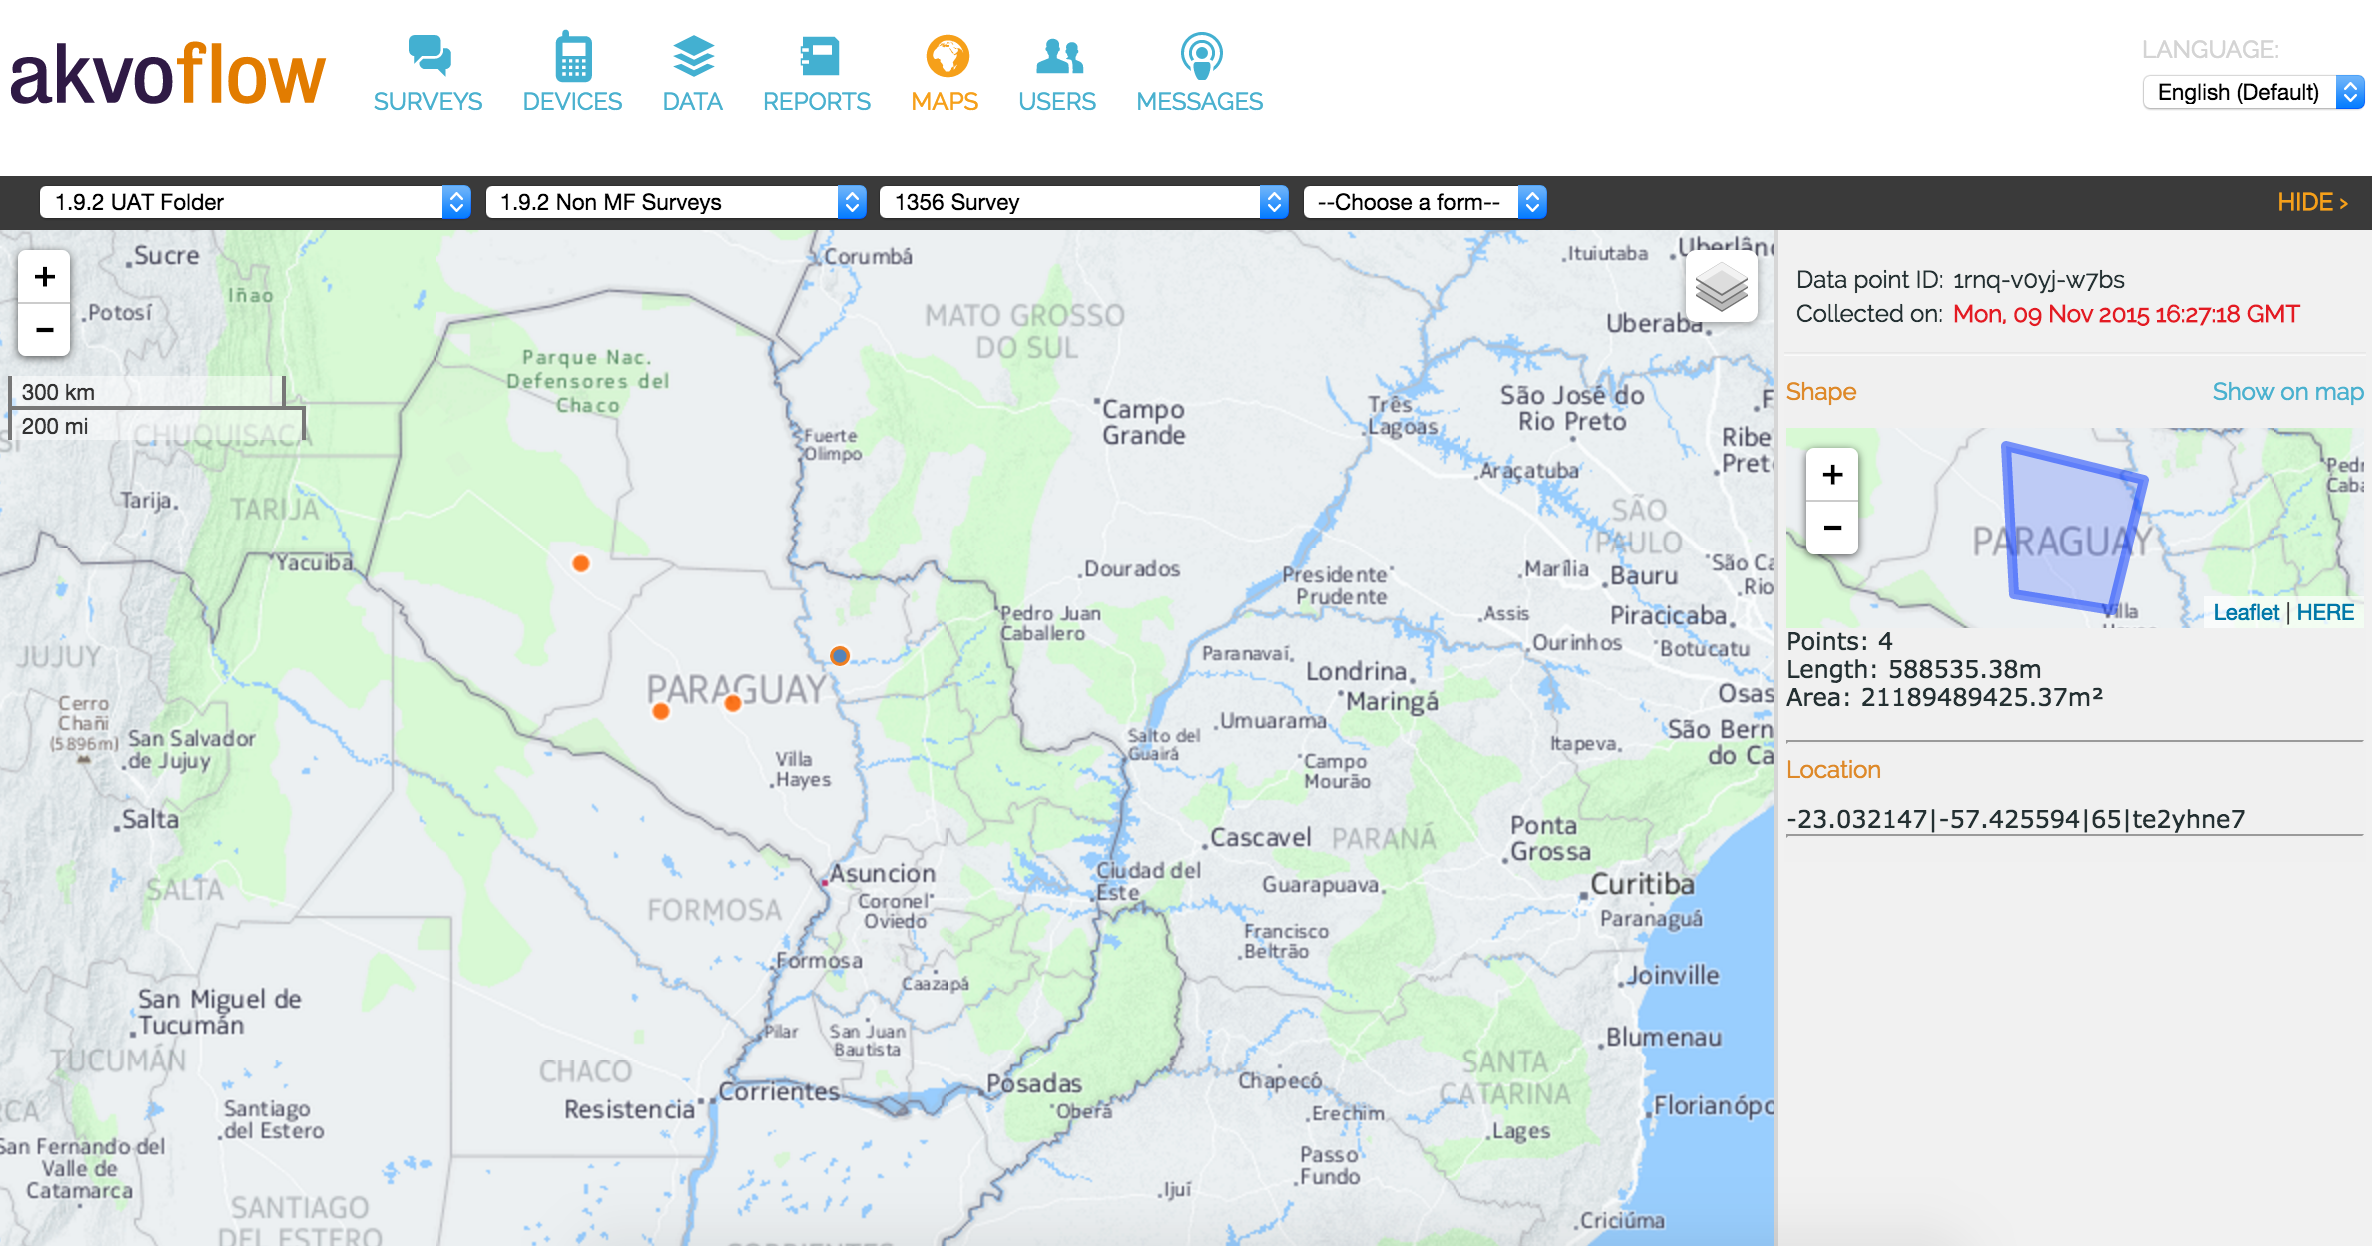Viewport: 2372px width, 1246px height.
Task: Open the 1.9.2 Non MF Surveys dropdown
Action: click(x=675, y=202)
